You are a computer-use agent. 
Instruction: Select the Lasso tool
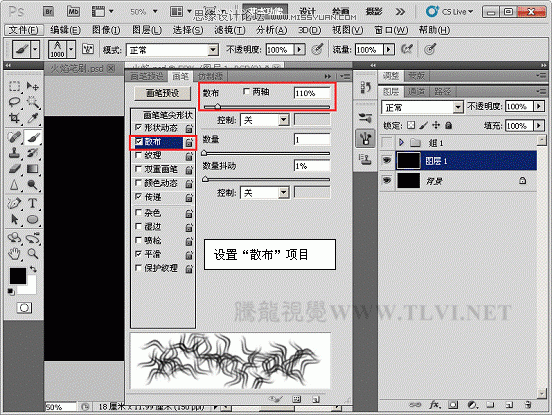14,102
